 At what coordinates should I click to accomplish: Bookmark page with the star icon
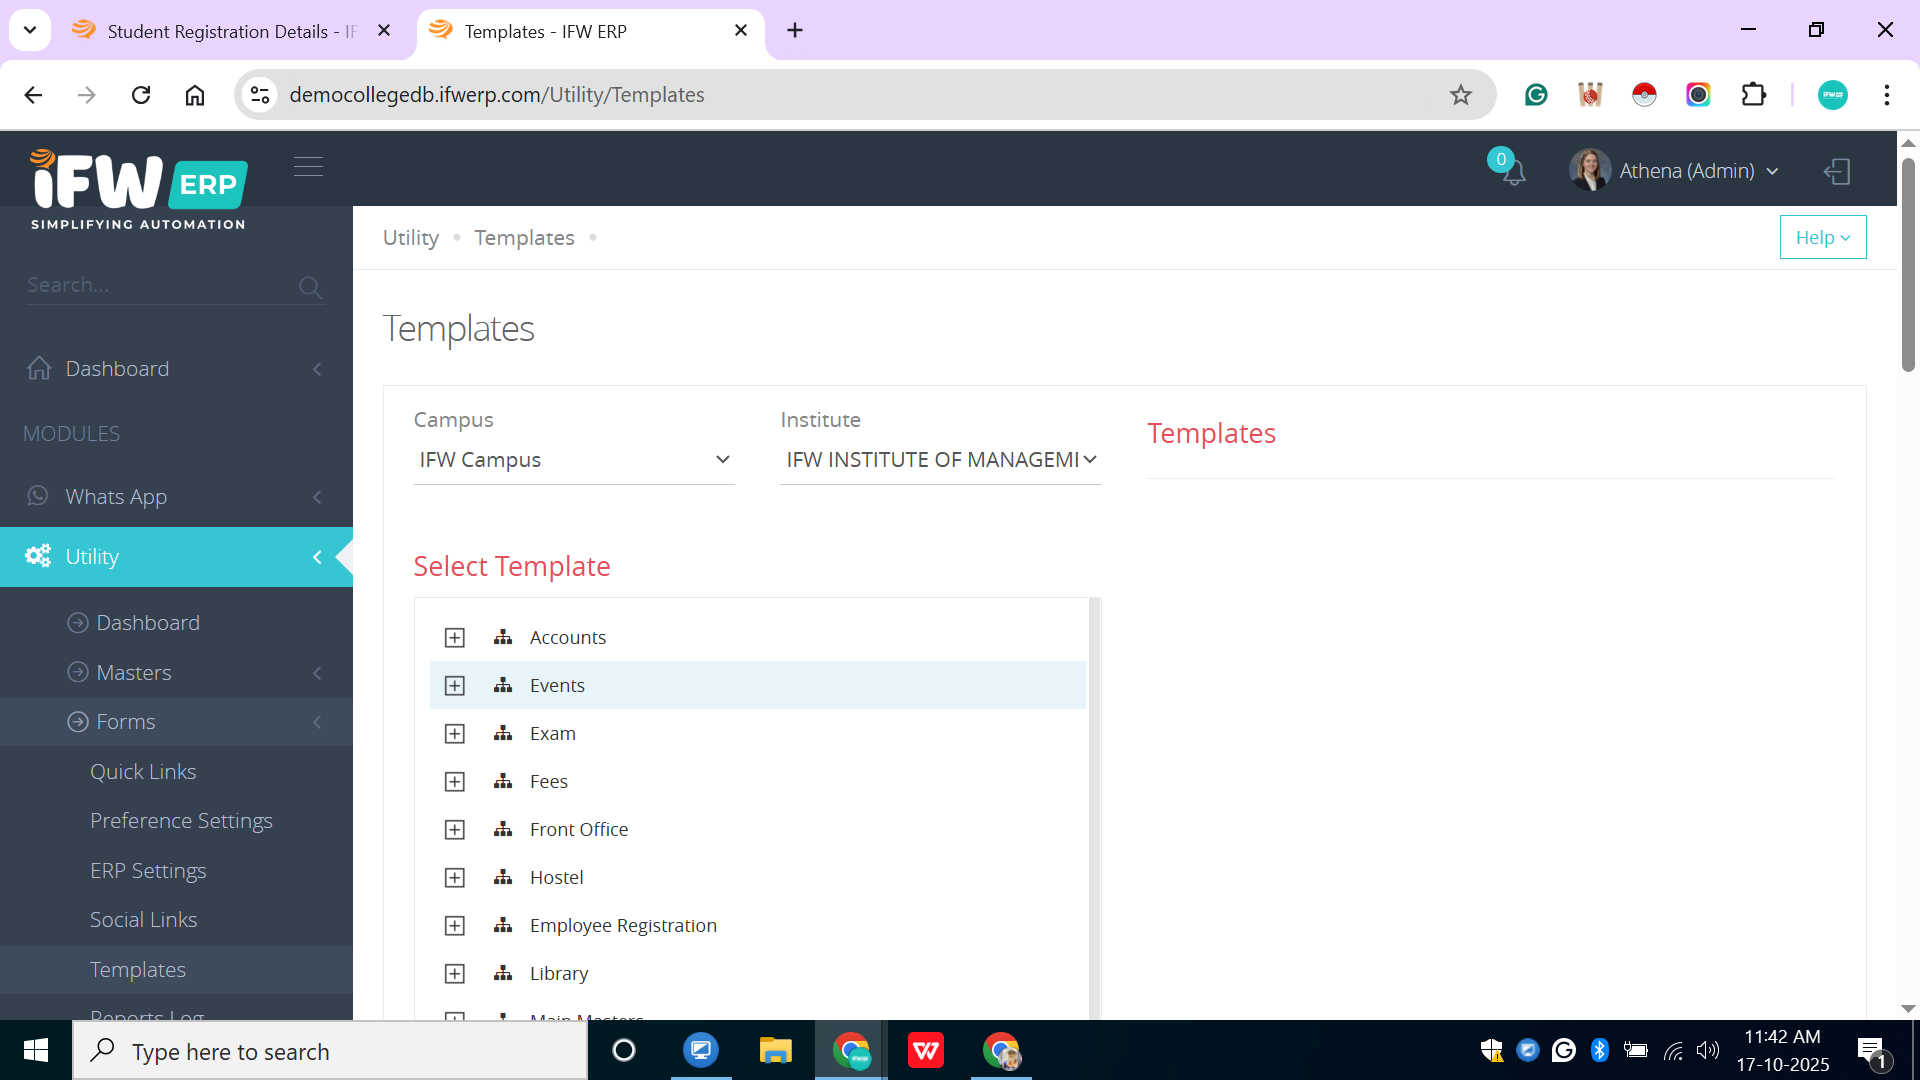pyautogui.click(x=1460, y=95)
